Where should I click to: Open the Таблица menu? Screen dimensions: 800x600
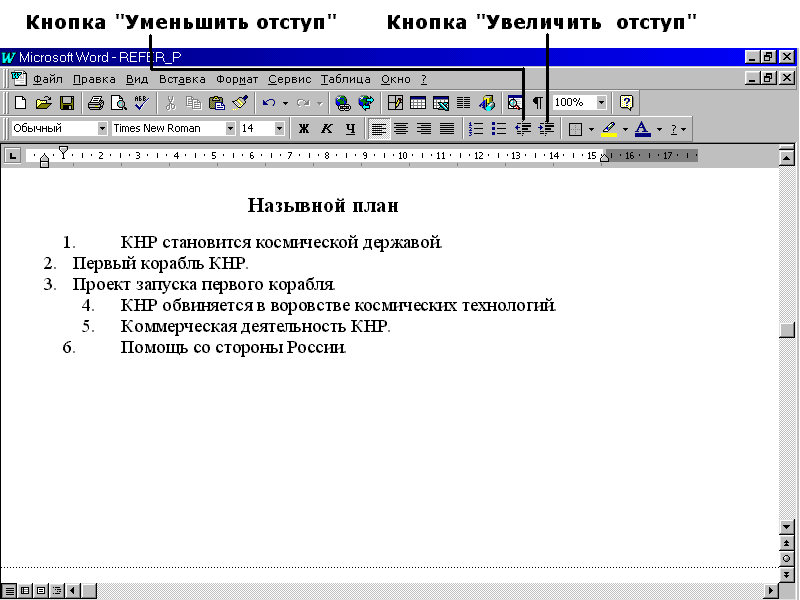click(x=346, y=79)
